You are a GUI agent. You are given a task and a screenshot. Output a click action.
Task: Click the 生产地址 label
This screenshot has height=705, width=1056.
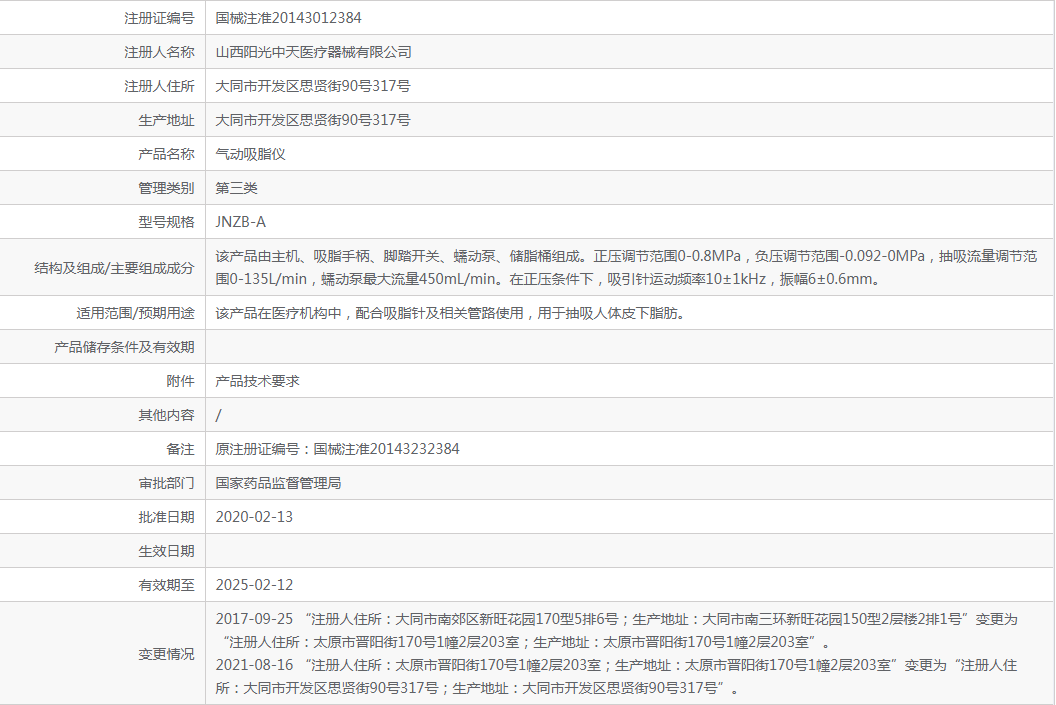coord(166,120)
